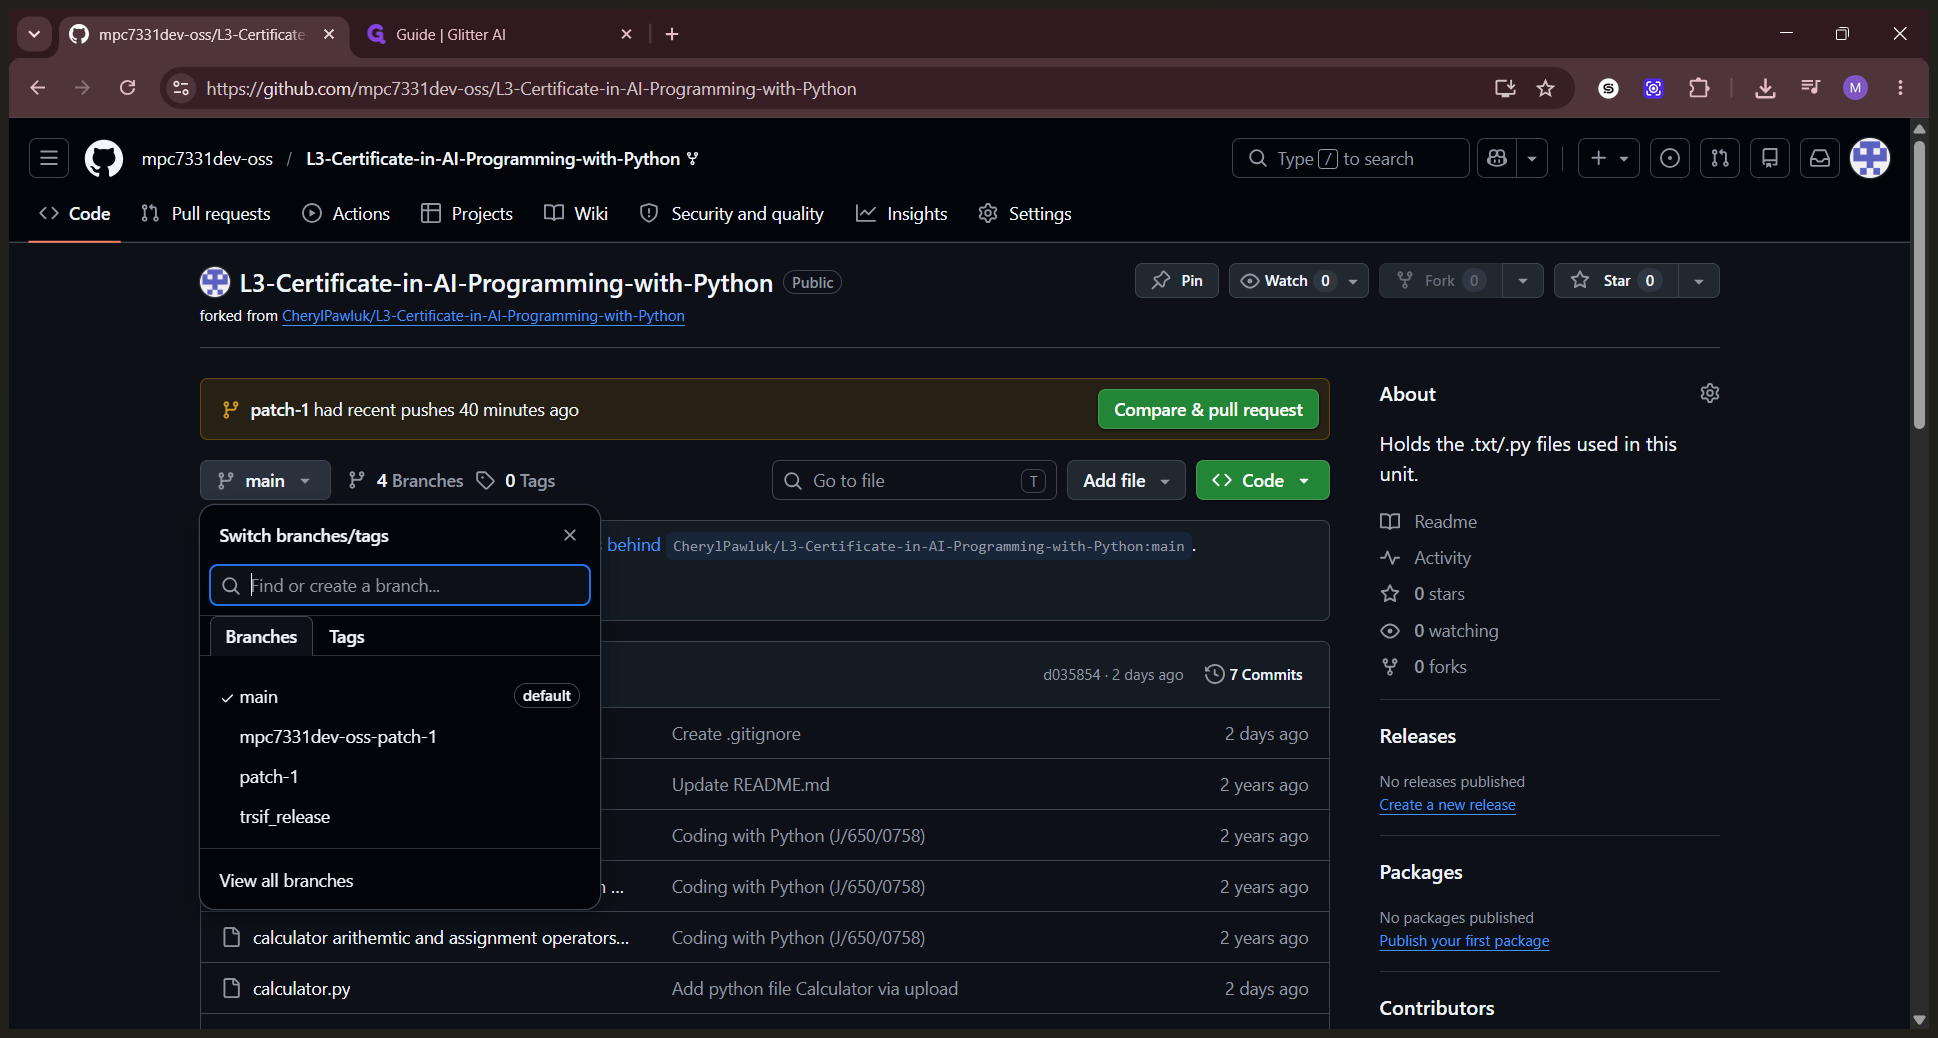The width and height of the screenshot is (1938, 1038).
Task: View the 0 Tags page
Action: pos(516,480)
